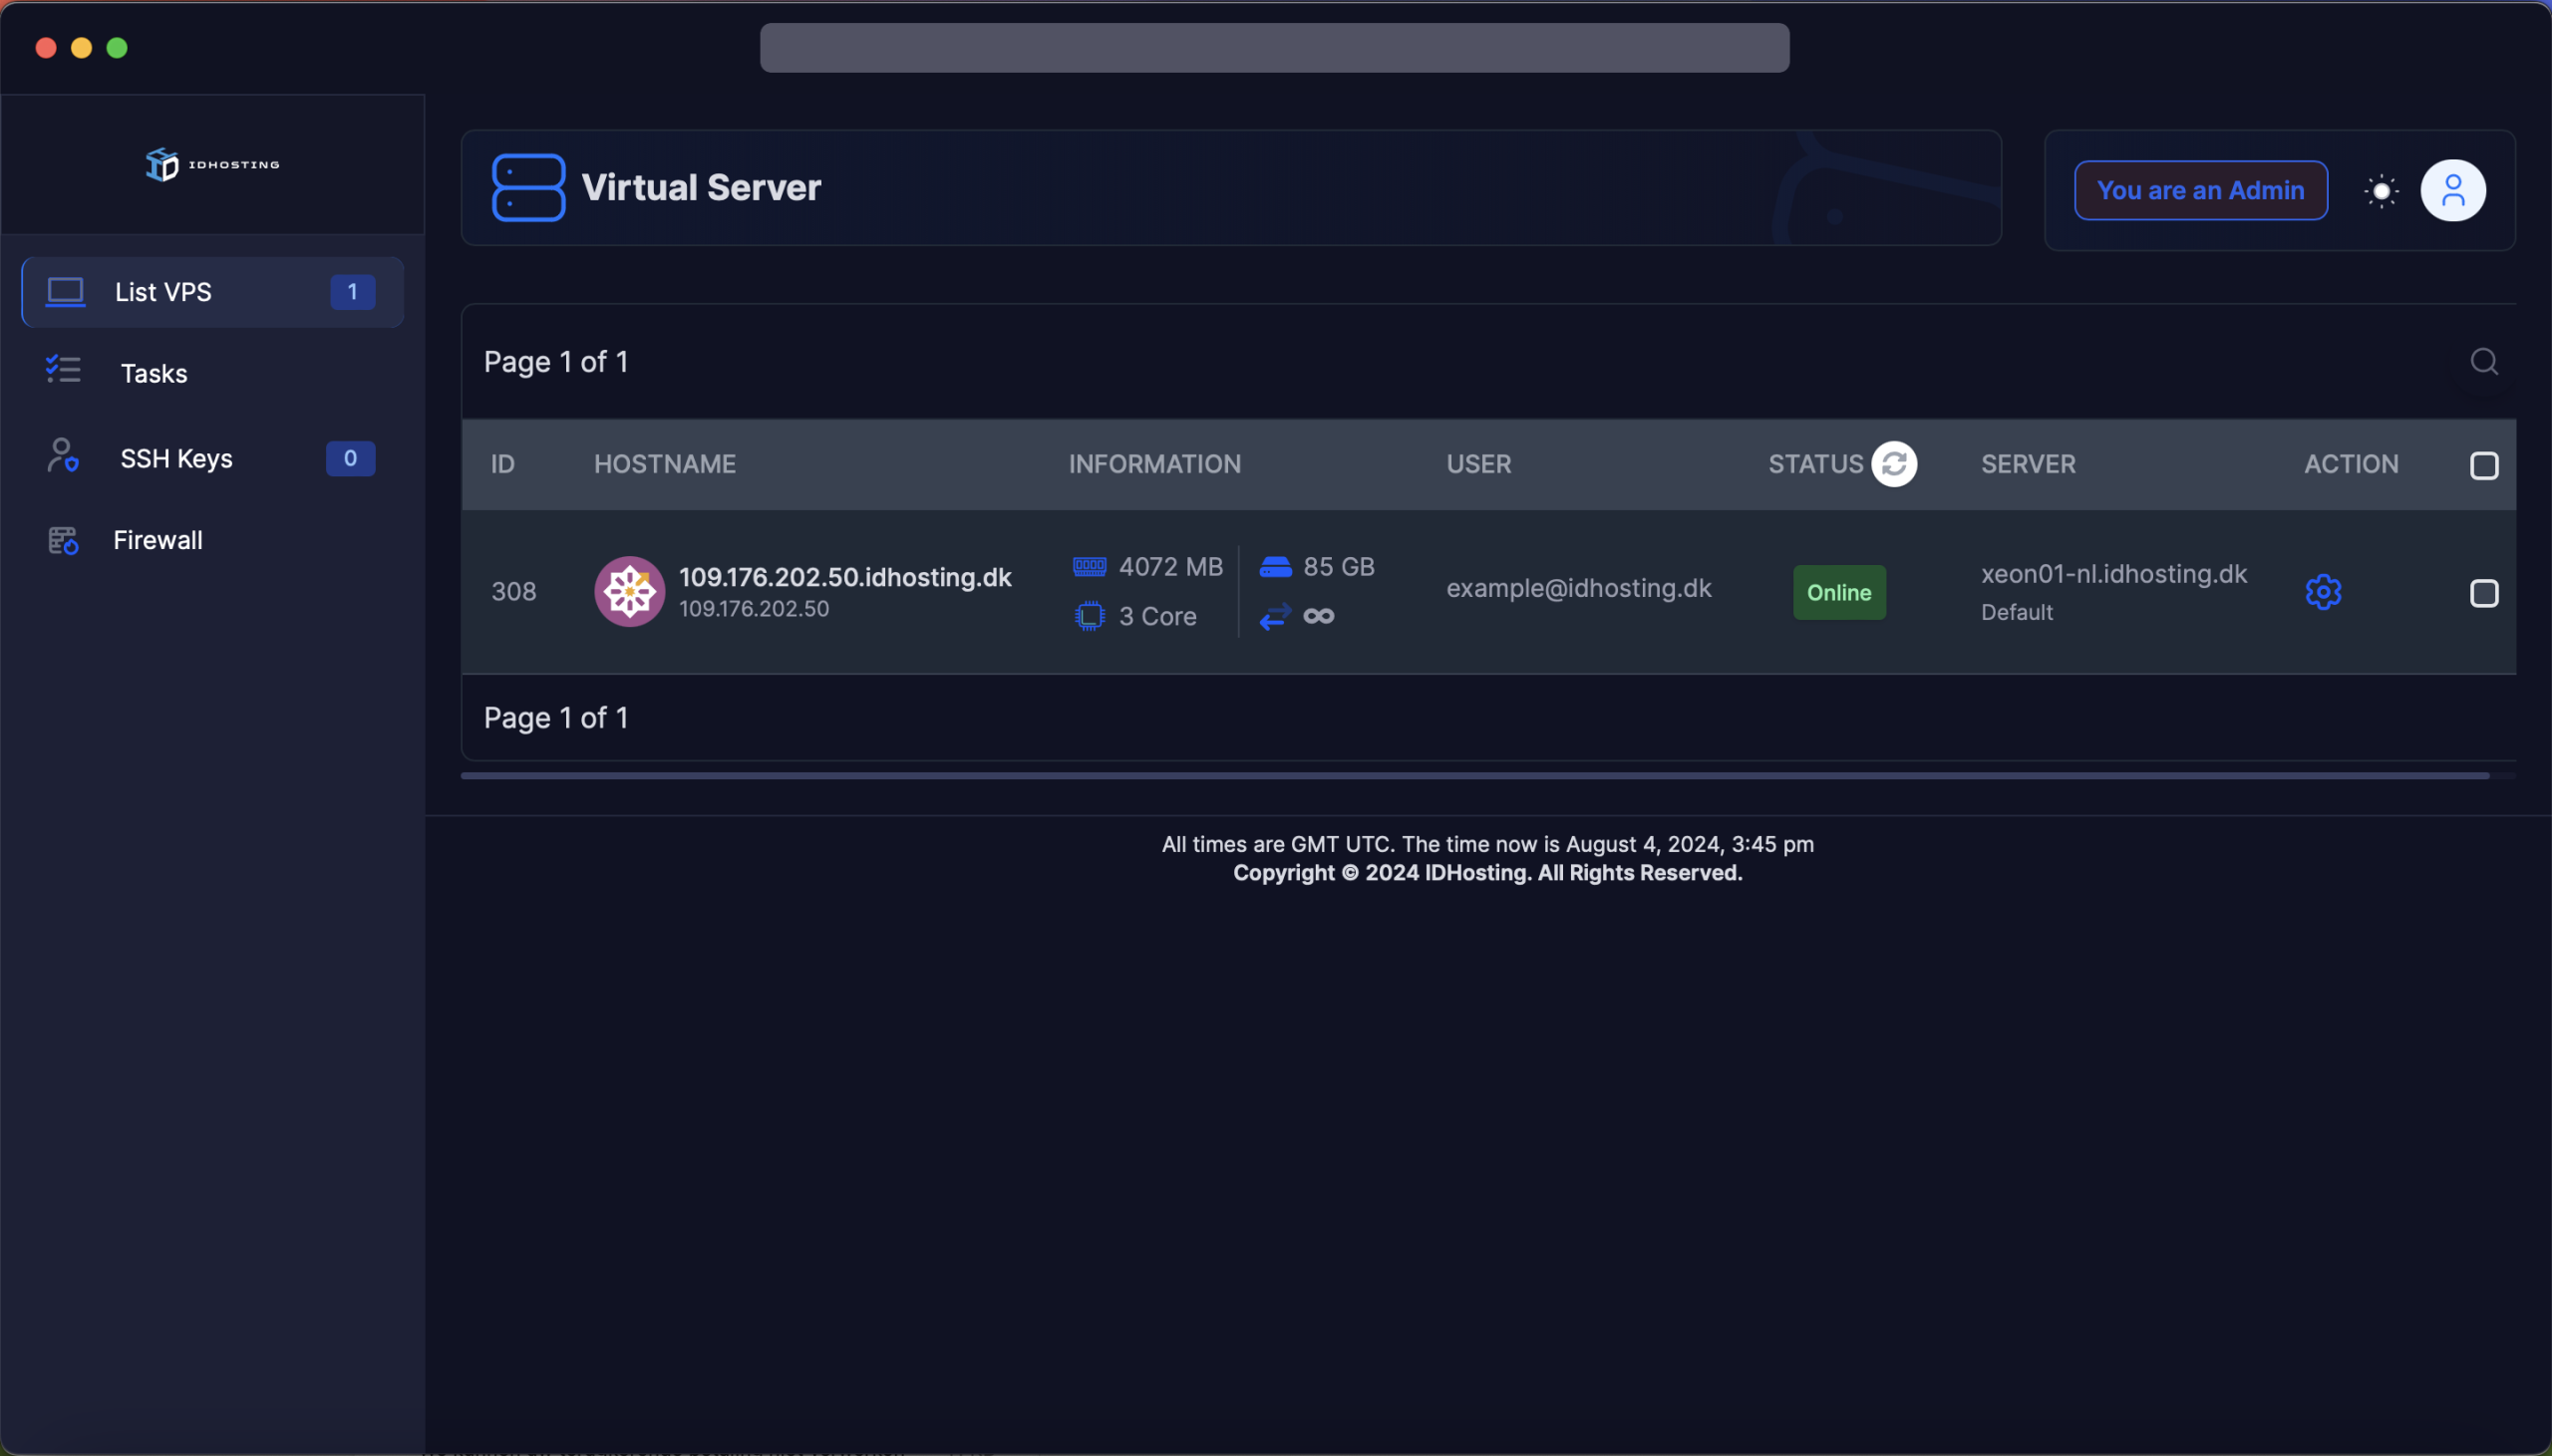Toggle light mode with the sun icon
The image size is (2552, 1456).
[x=2381, y=190]
